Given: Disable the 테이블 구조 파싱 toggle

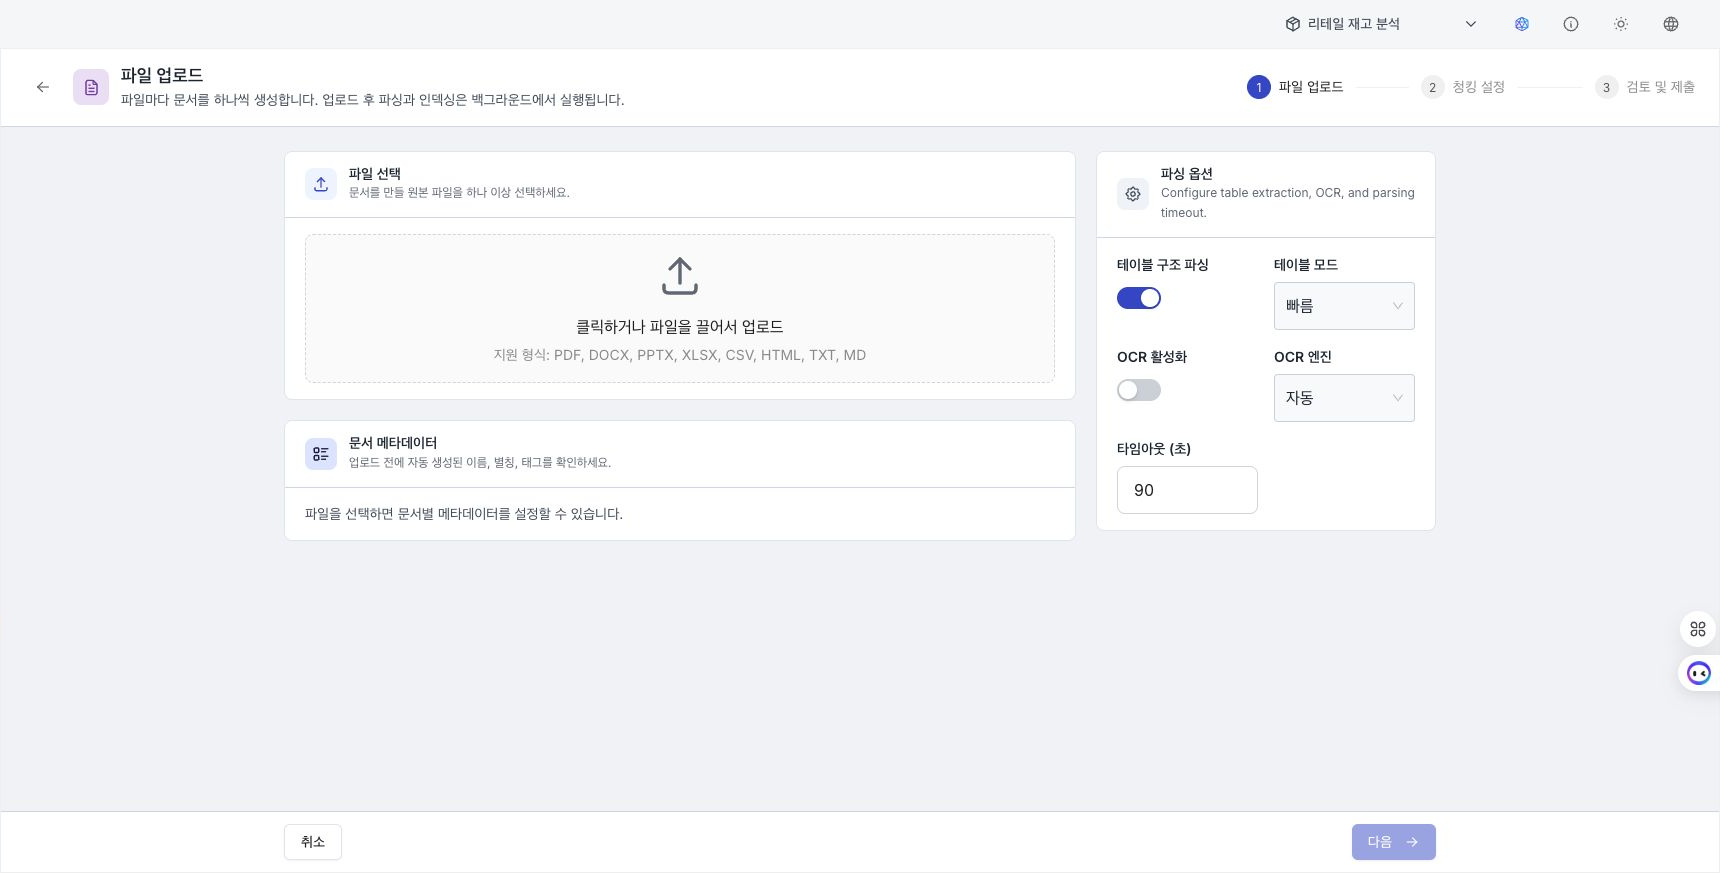Looking at the screenshot, I should 1139,298.
